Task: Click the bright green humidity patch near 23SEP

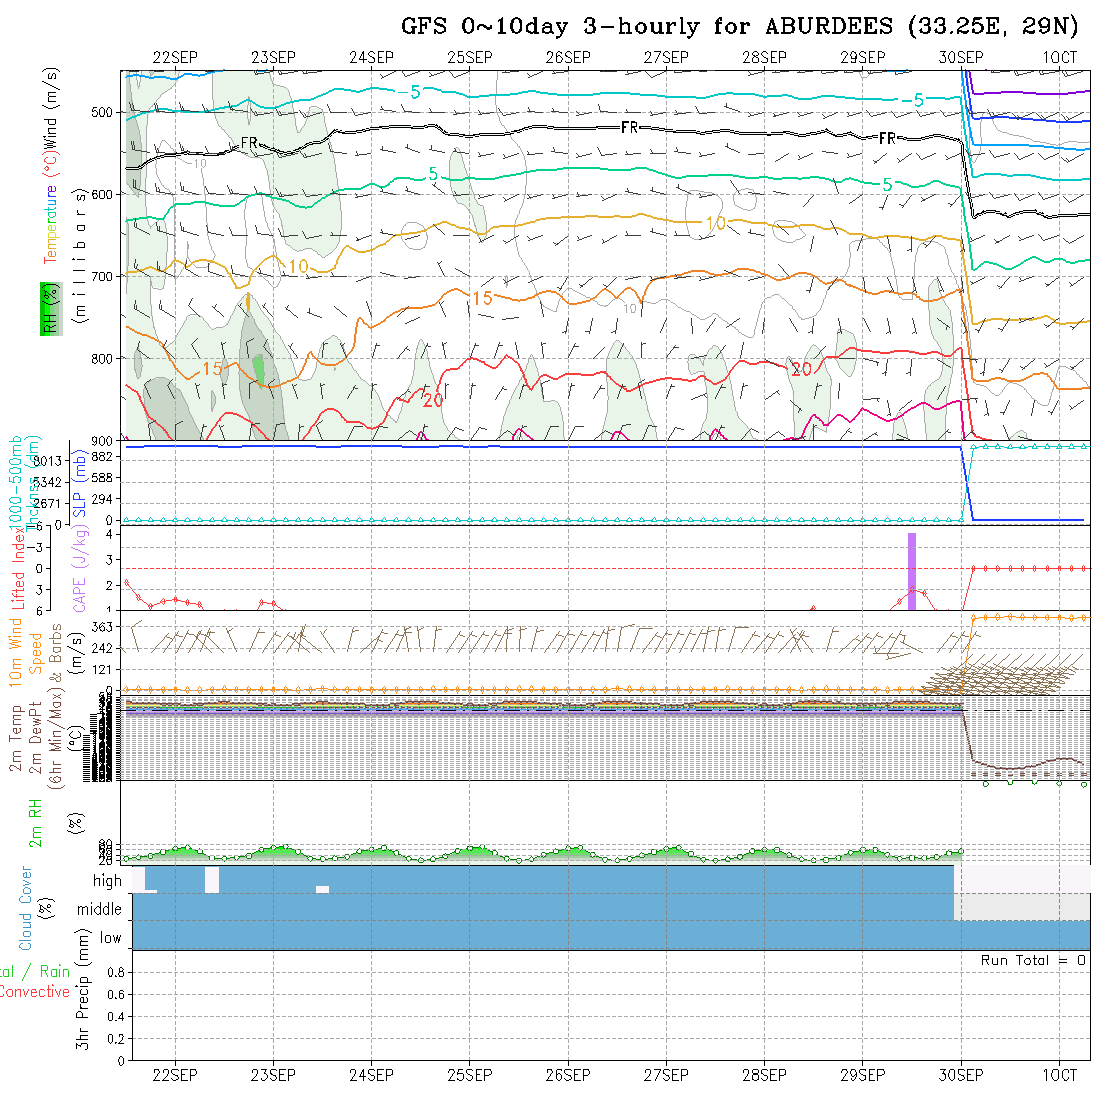Action: point(259,368)
